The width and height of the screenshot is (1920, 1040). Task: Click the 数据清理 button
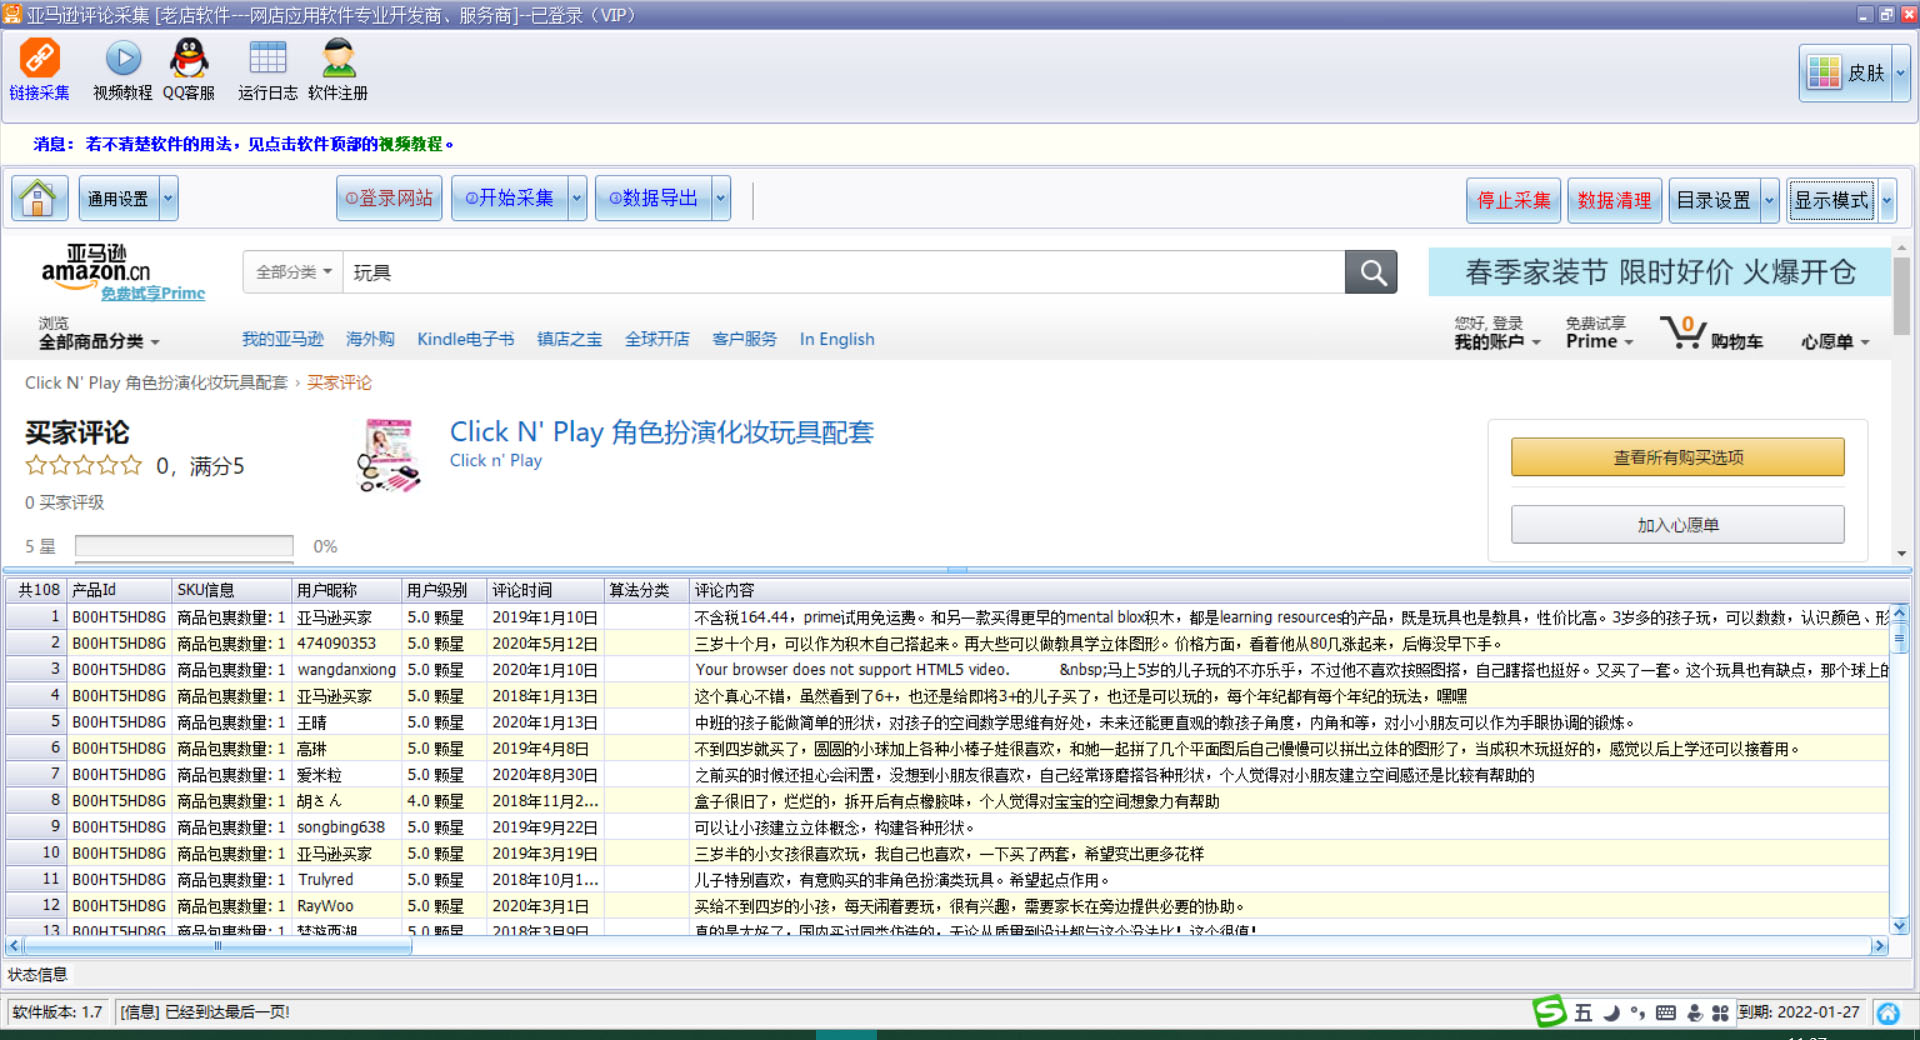tap(1614, 200)
